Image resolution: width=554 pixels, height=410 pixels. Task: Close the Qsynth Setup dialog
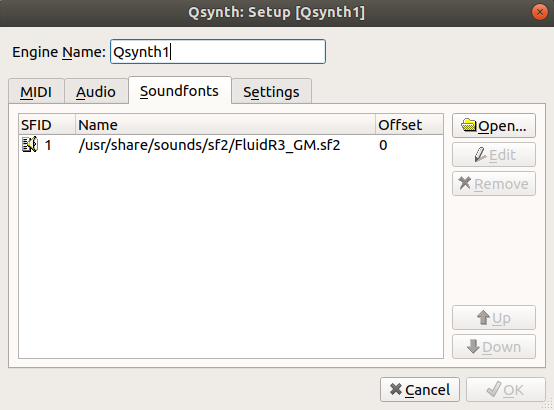[540, 12]
